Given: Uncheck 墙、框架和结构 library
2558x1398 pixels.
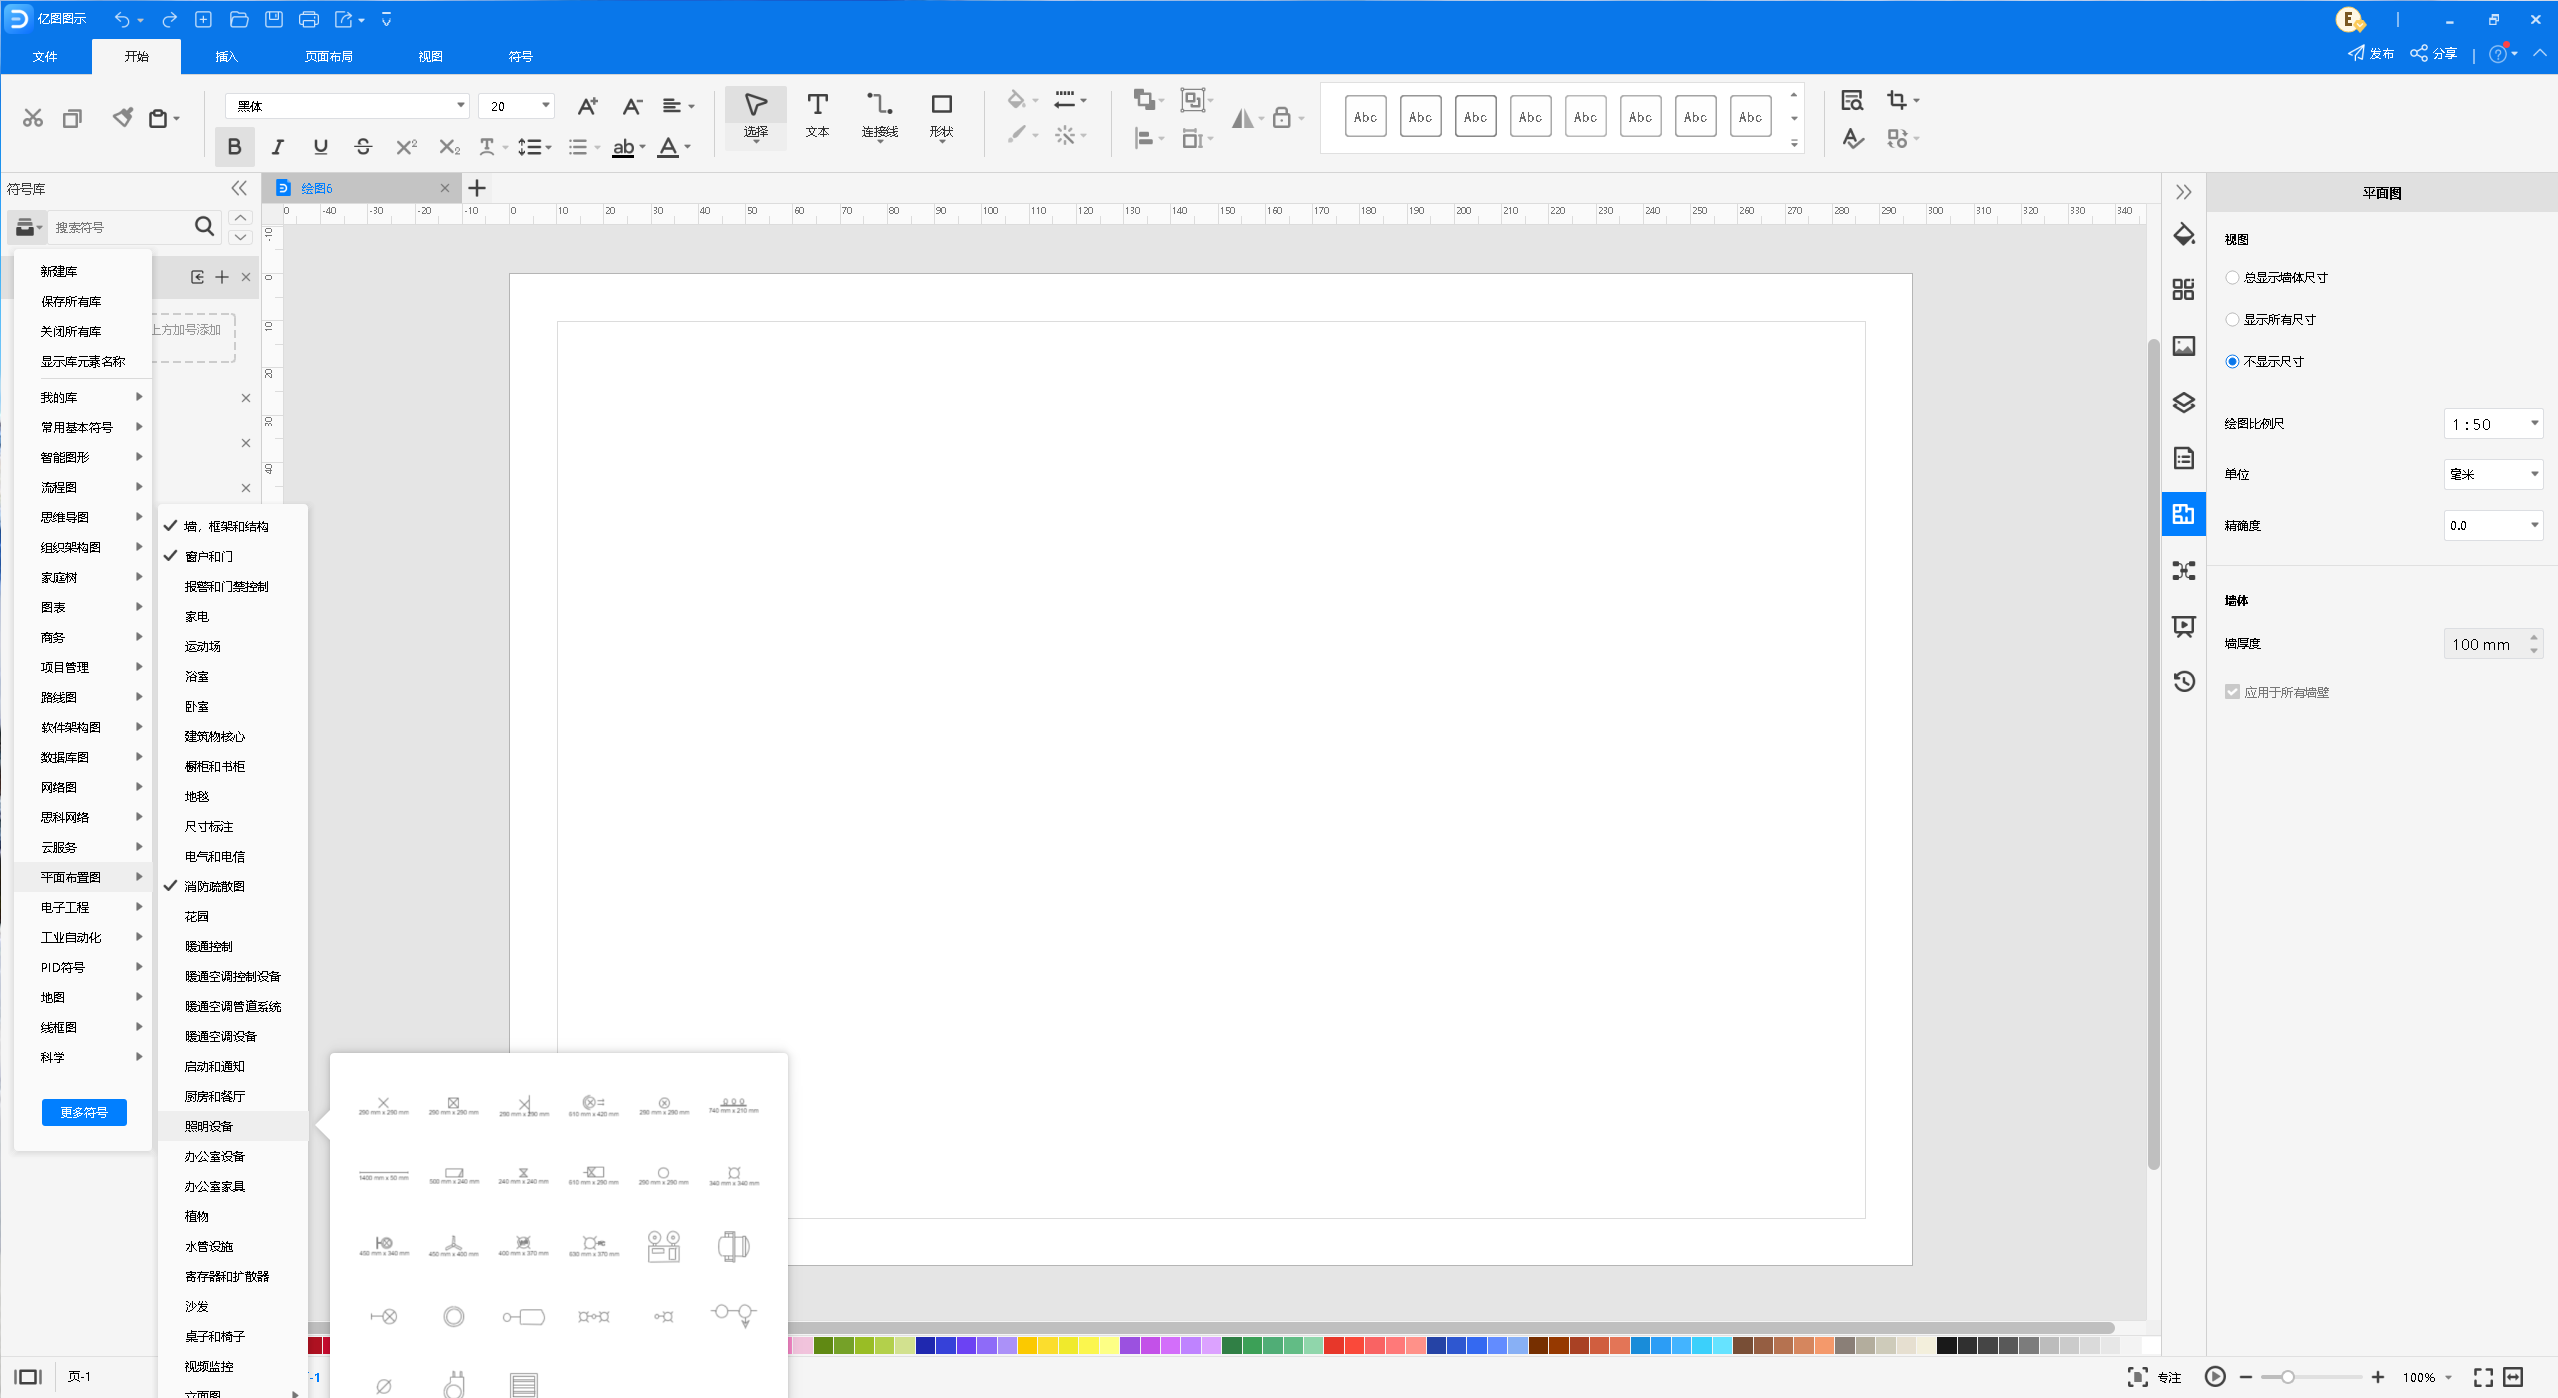Looking at the screenshot, I should 233,526.
